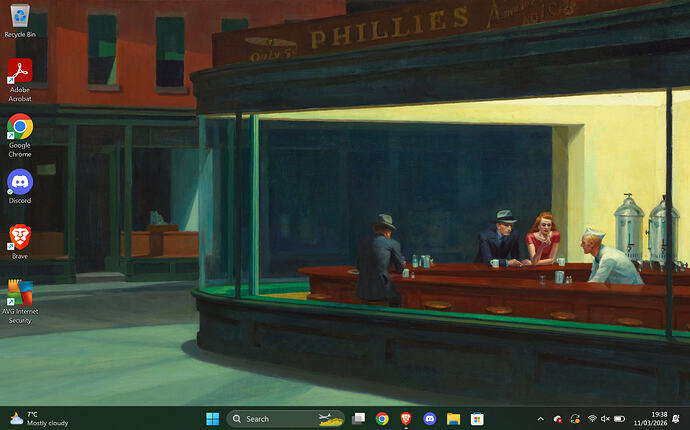Screen dimensions: 690x430
Task: Click the muted volume icon
Action: point(606,419)
